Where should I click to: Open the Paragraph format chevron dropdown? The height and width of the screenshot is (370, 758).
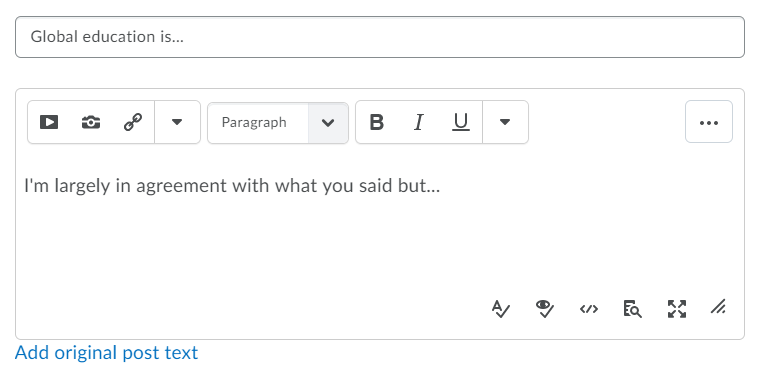click(328, 123)
